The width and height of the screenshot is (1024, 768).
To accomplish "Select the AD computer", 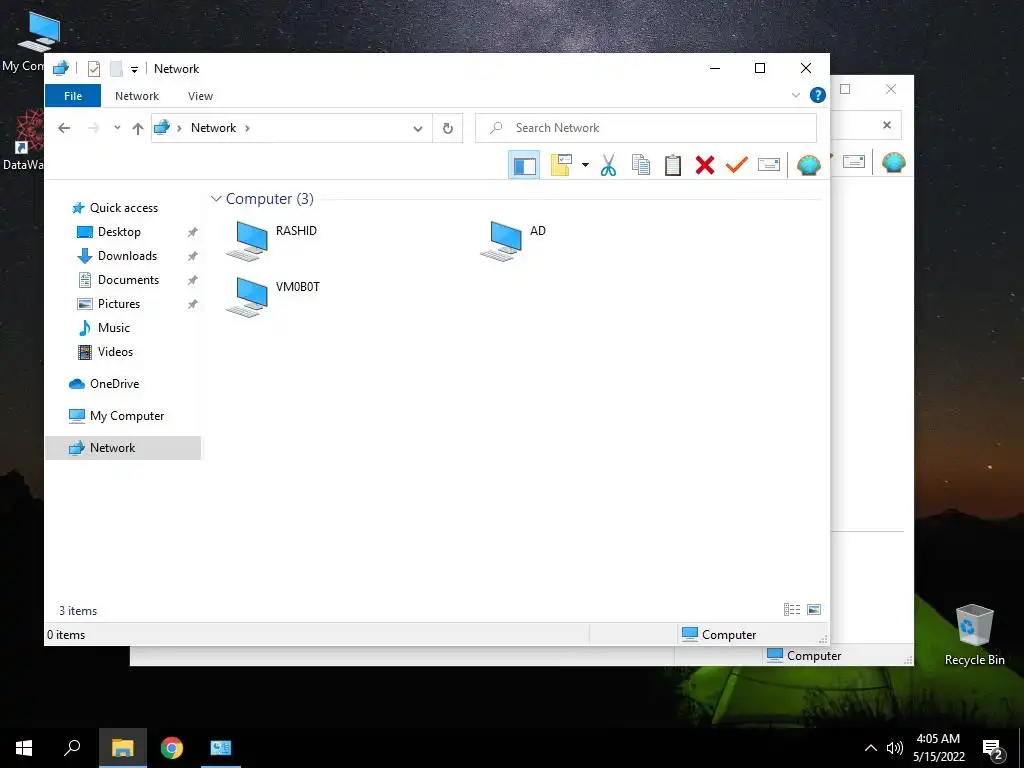I will 513,240.
